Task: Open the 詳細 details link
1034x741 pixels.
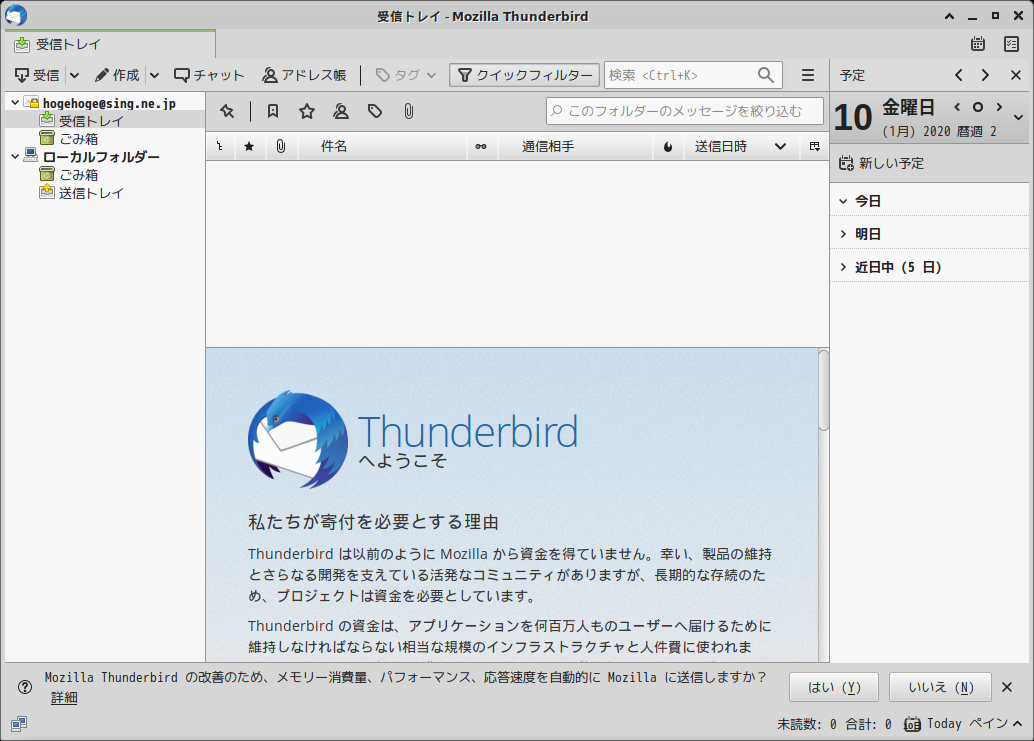Action: pyautogui.click(x=64, y=697)
